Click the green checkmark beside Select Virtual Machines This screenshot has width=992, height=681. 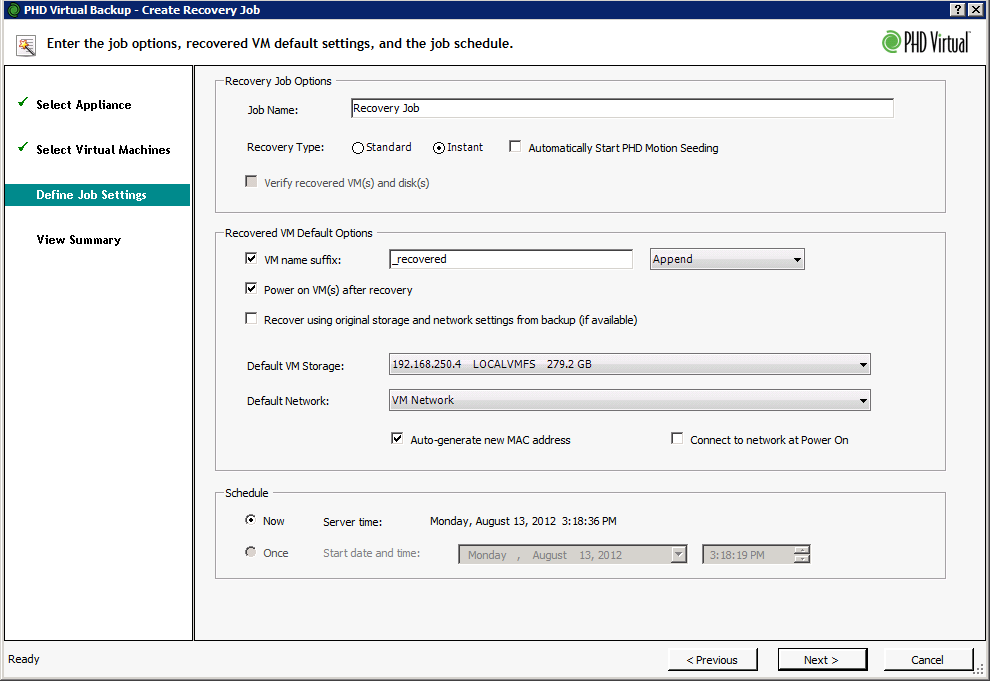(23, 147)
